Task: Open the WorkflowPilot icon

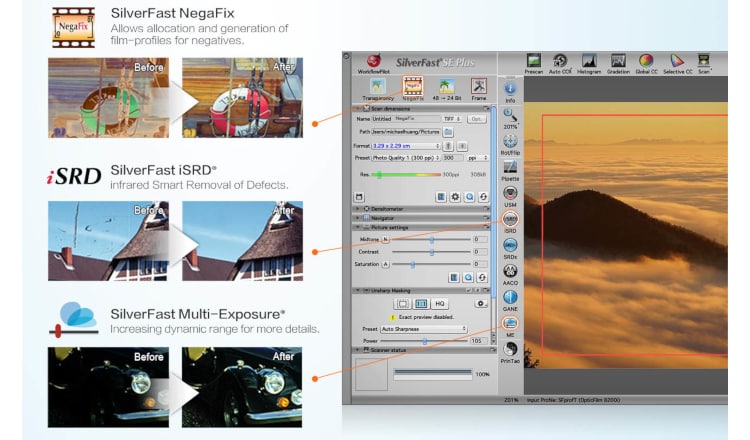Action: (374, 61)
